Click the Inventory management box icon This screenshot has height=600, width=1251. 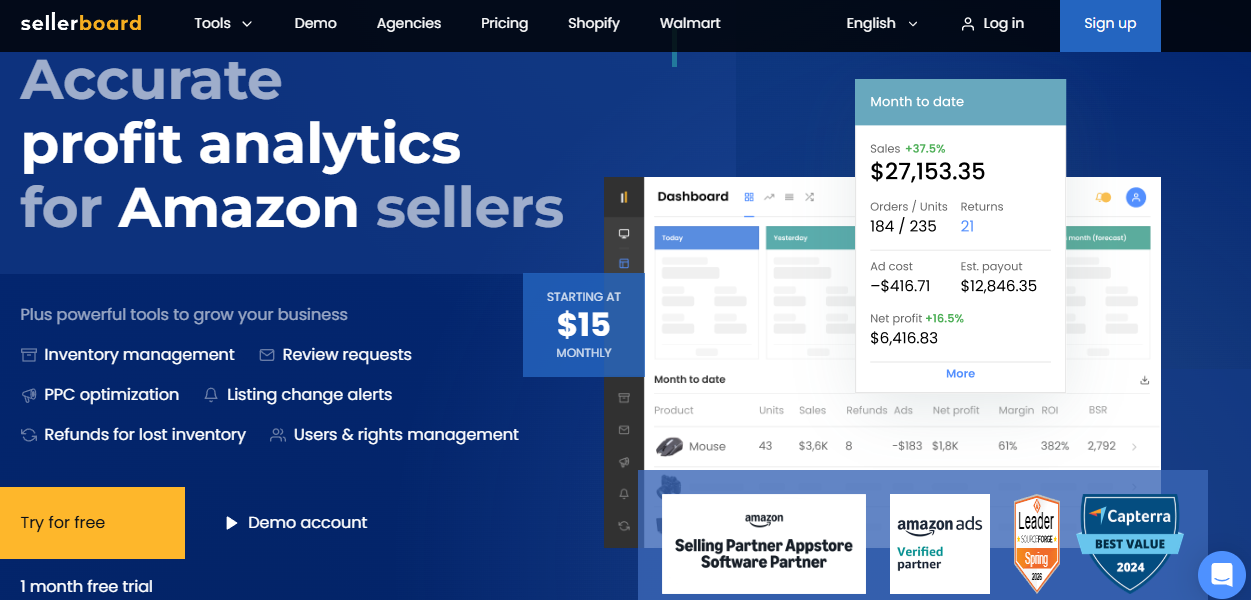tap(29, 355)
